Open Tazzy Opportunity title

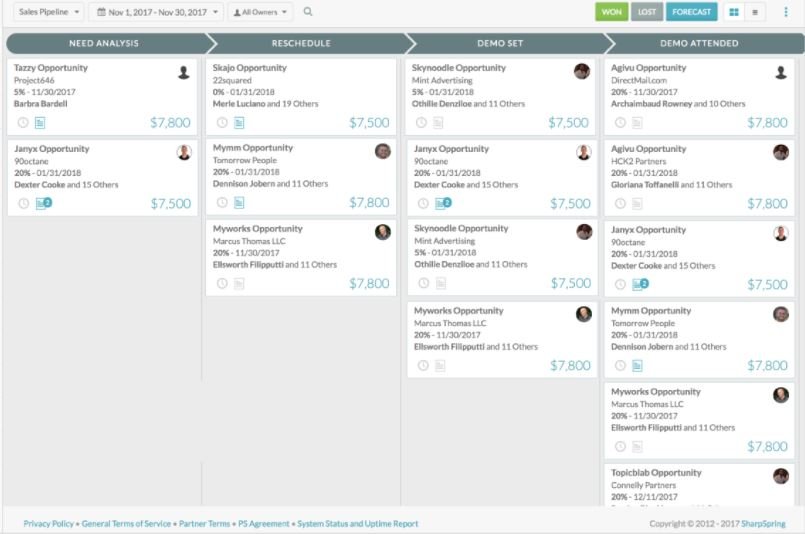(51, 68)
